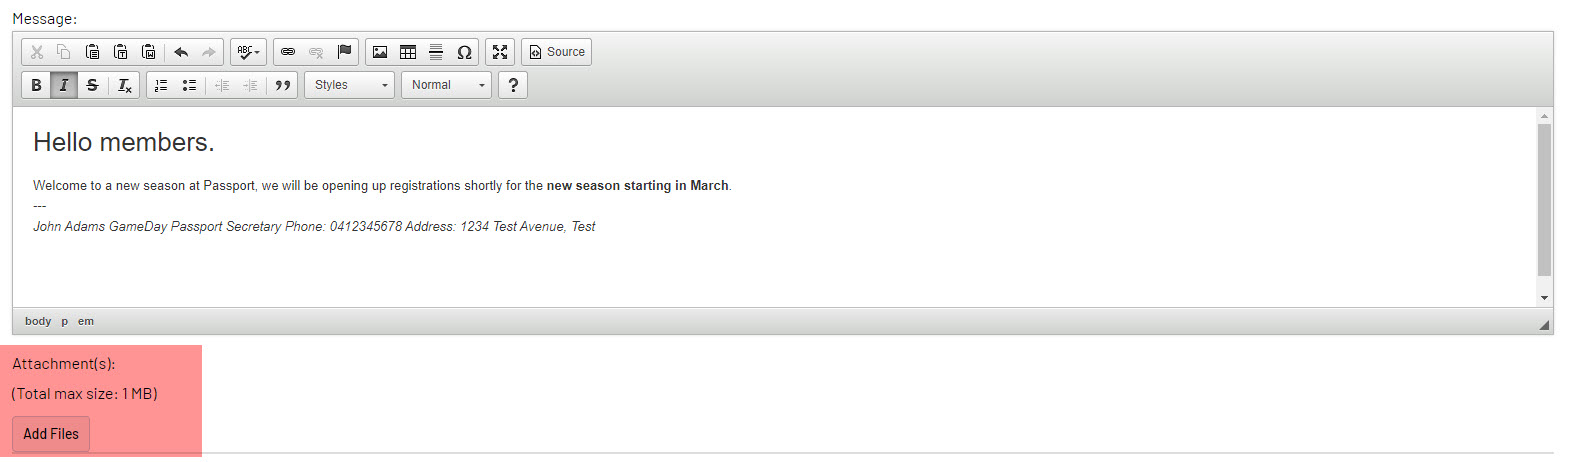Insert a numbered list

click(161, 85)
